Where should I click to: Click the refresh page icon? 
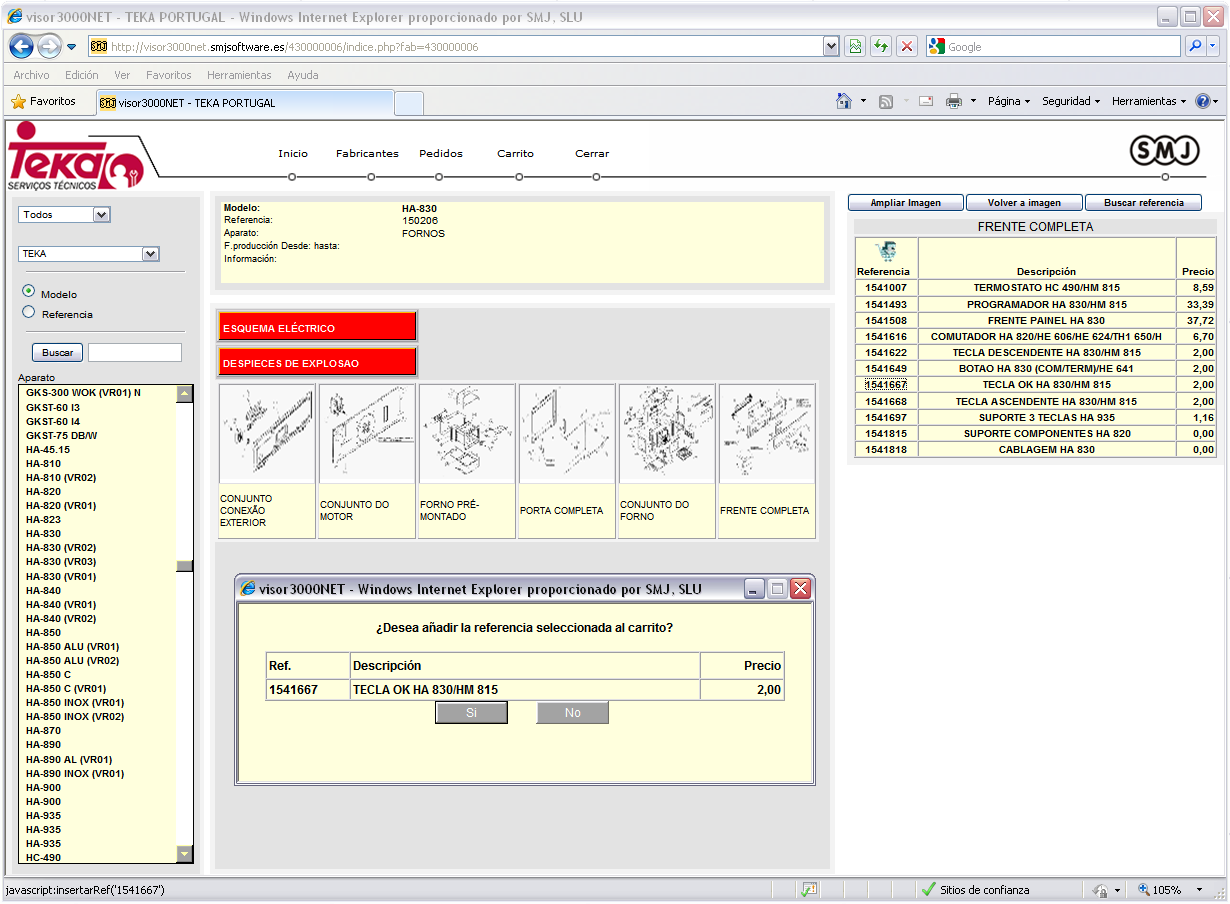pyautogui.click(x=881, y=46)
